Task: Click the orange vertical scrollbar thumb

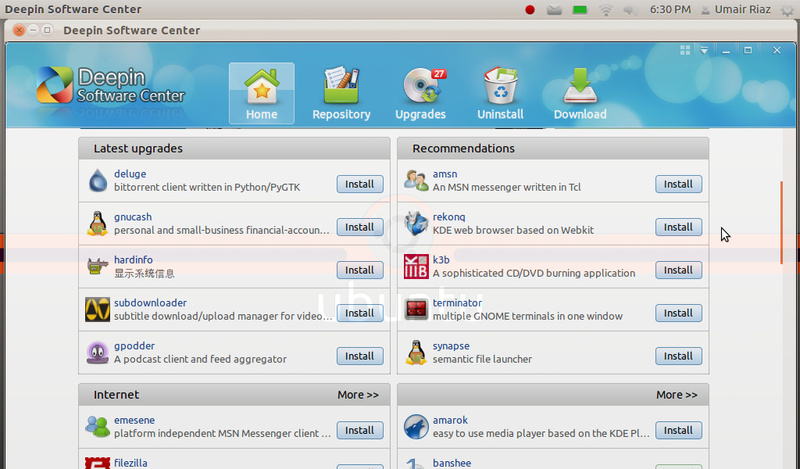Action: [x=781, y=223]
